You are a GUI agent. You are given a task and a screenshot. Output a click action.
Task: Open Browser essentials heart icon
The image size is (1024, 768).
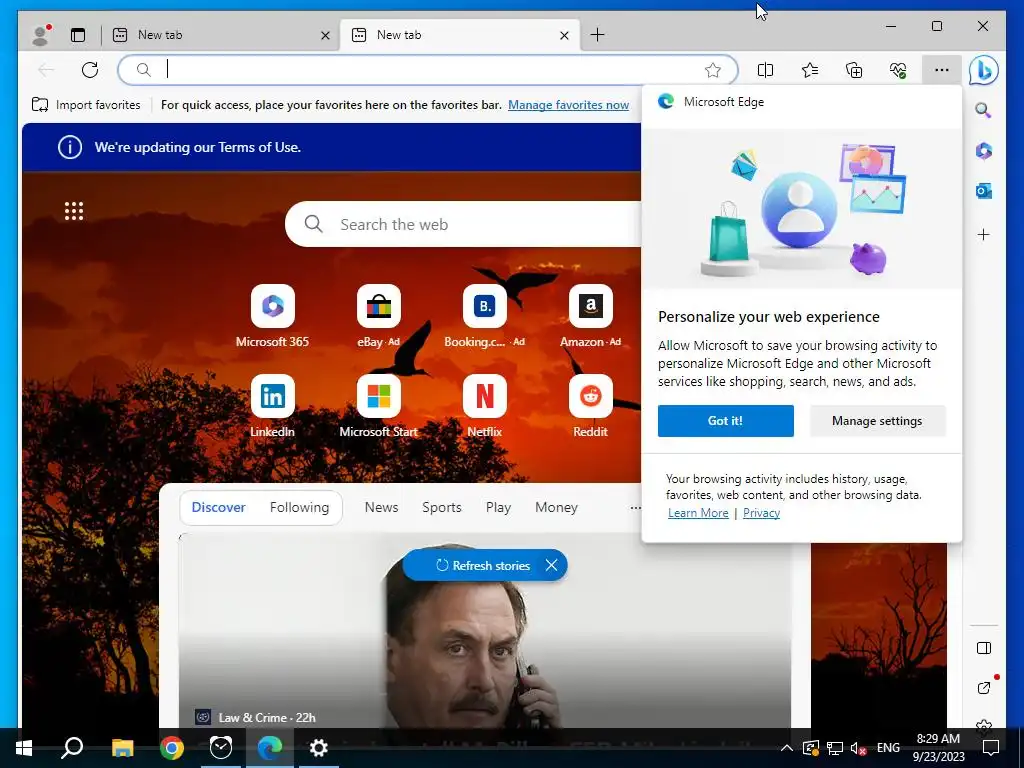tap(898, 70)
